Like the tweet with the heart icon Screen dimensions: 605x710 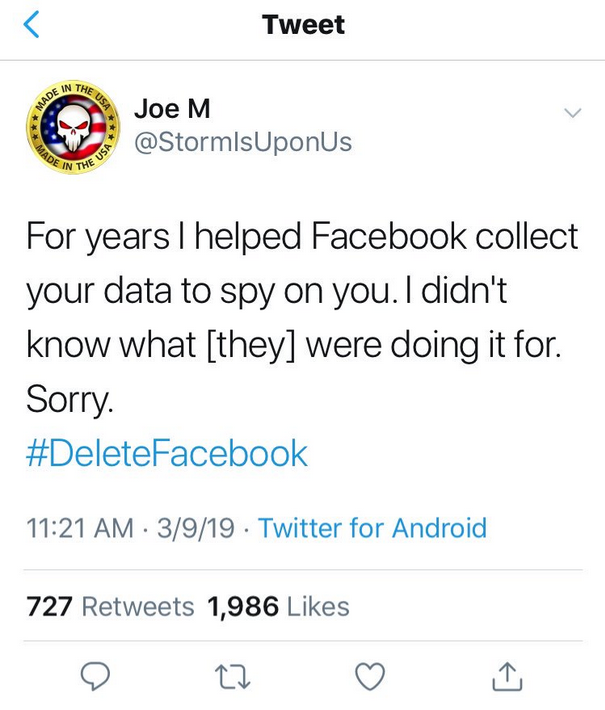[x=371, y=677]
